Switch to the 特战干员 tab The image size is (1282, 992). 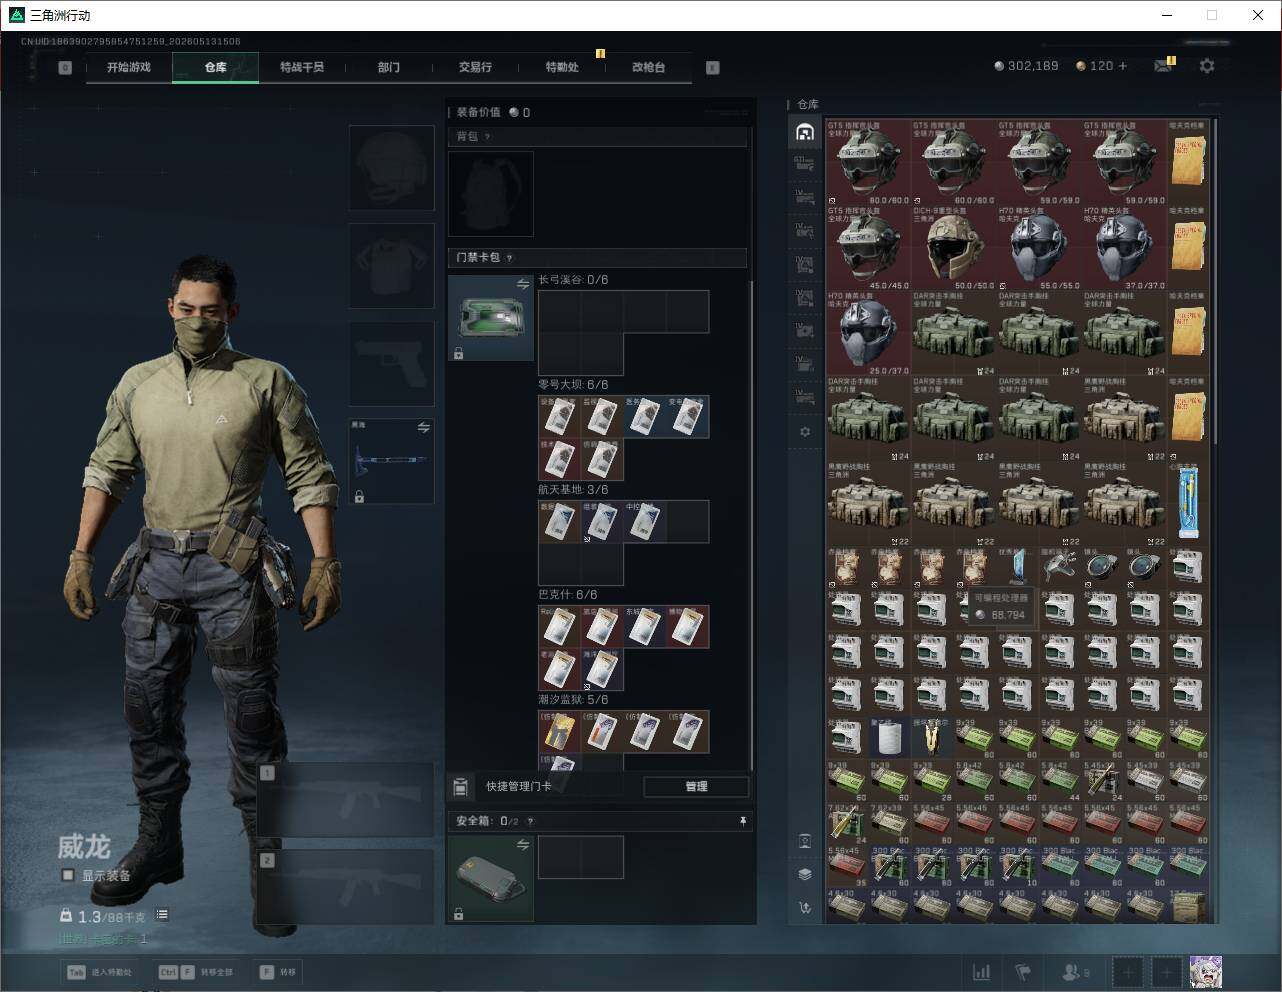click(301, 67)
